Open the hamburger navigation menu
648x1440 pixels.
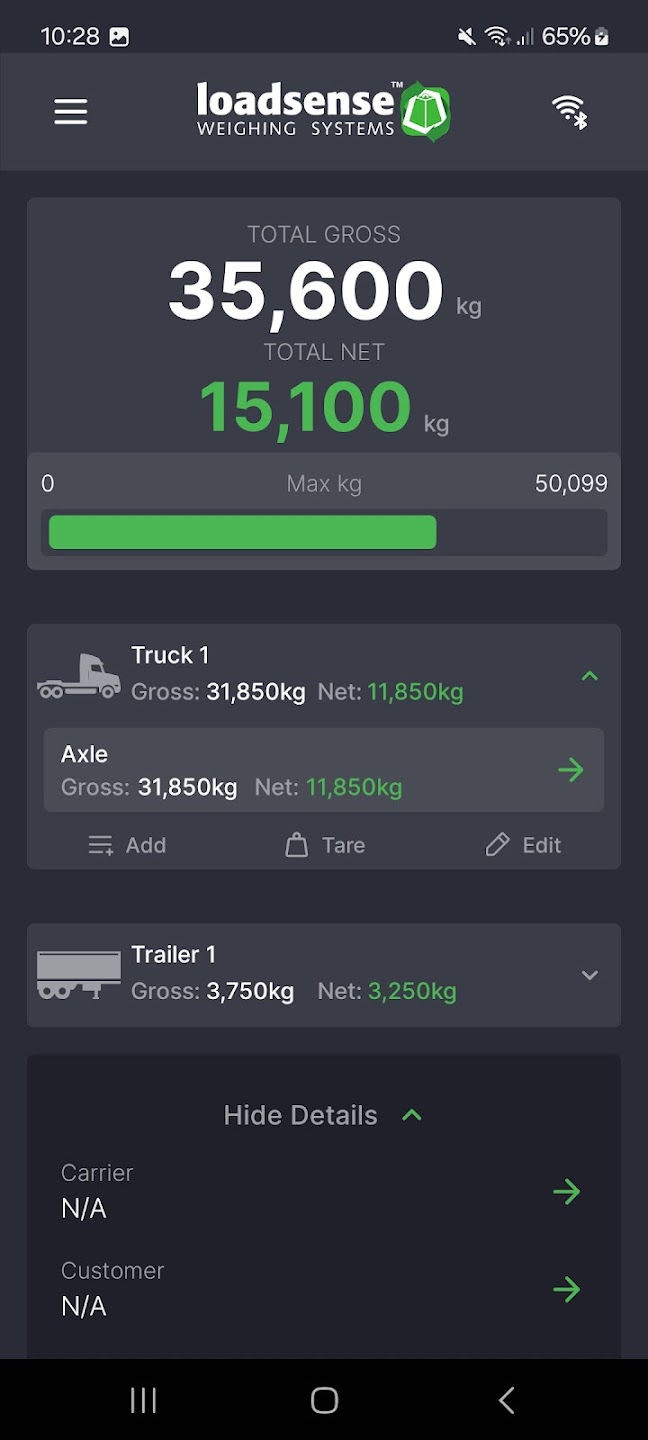[71, 112]
